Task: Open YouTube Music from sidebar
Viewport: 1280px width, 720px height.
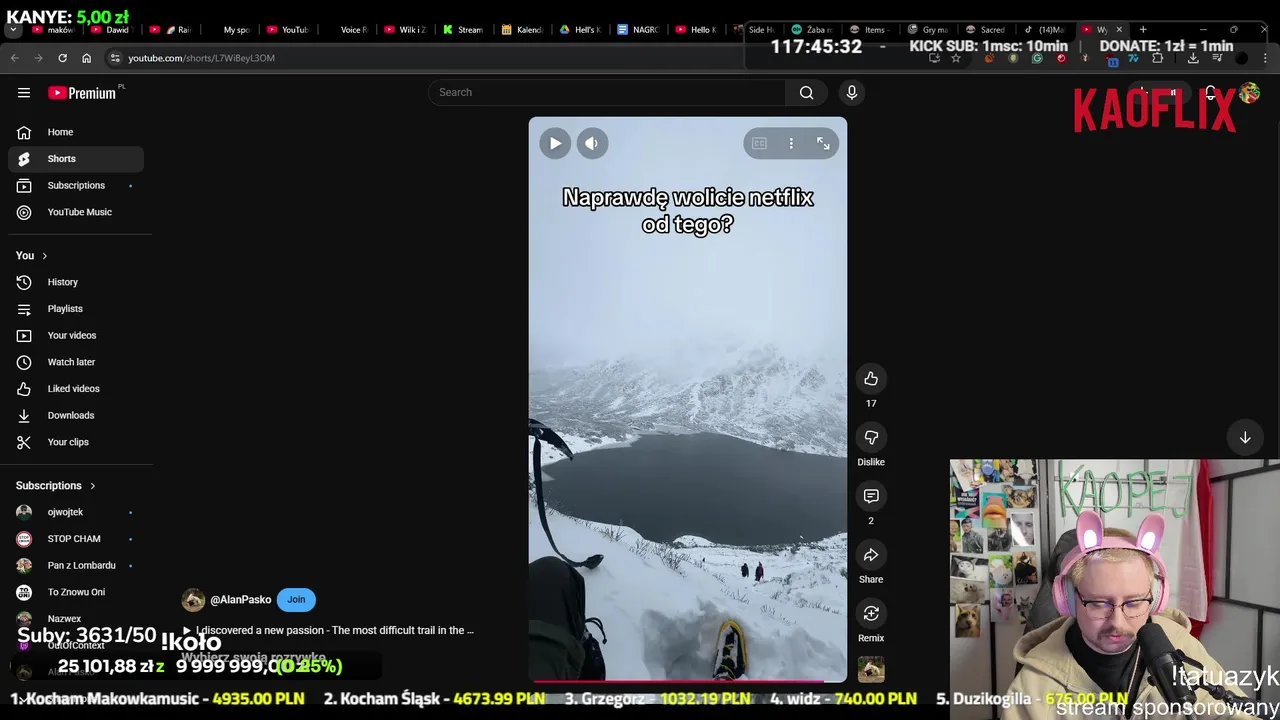Action: pyautogui.click(x=76, y=212)
